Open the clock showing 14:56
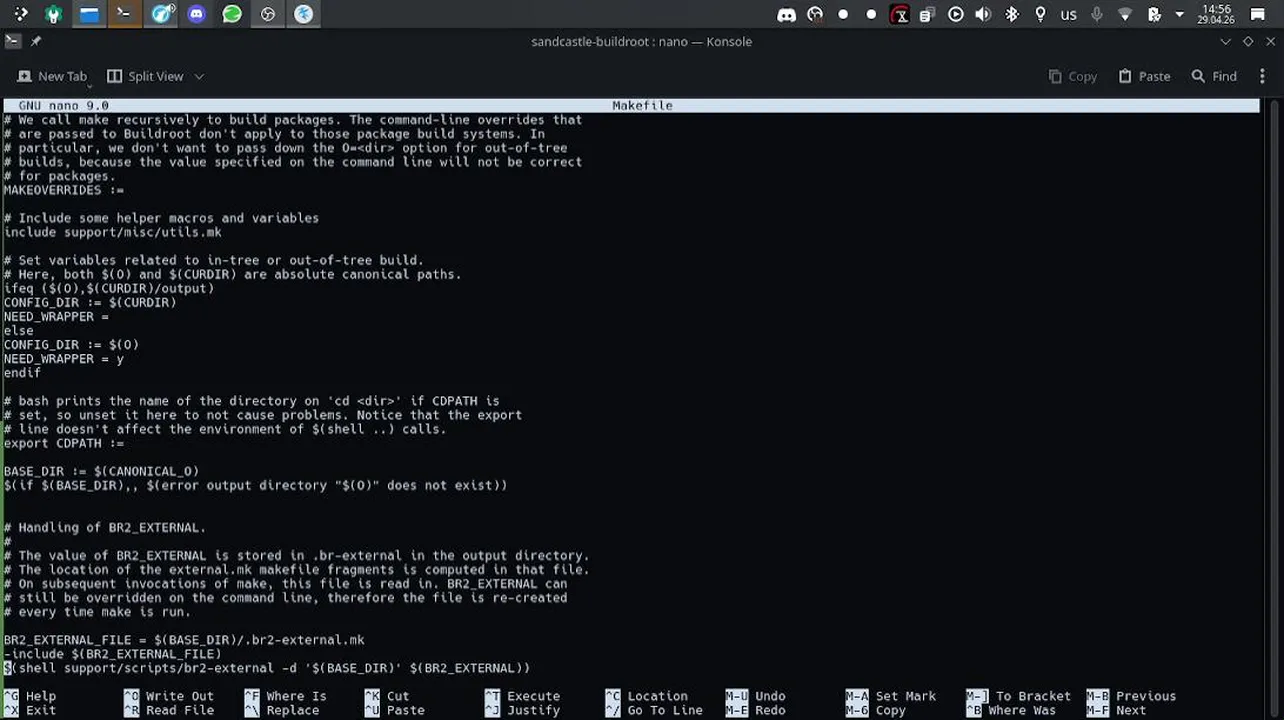 pos(1216,15)
